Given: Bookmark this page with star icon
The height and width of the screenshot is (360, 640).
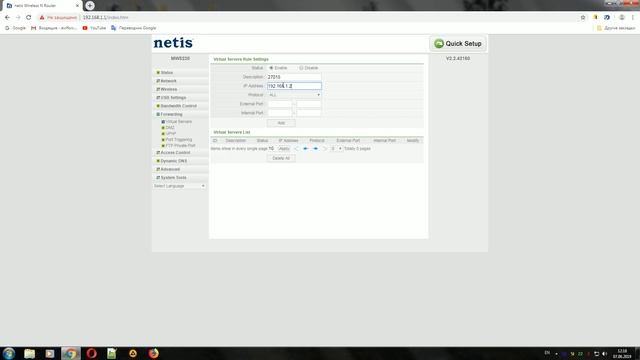Looking at the screenshot, I should pyautogui.click(x=583, y=18).
